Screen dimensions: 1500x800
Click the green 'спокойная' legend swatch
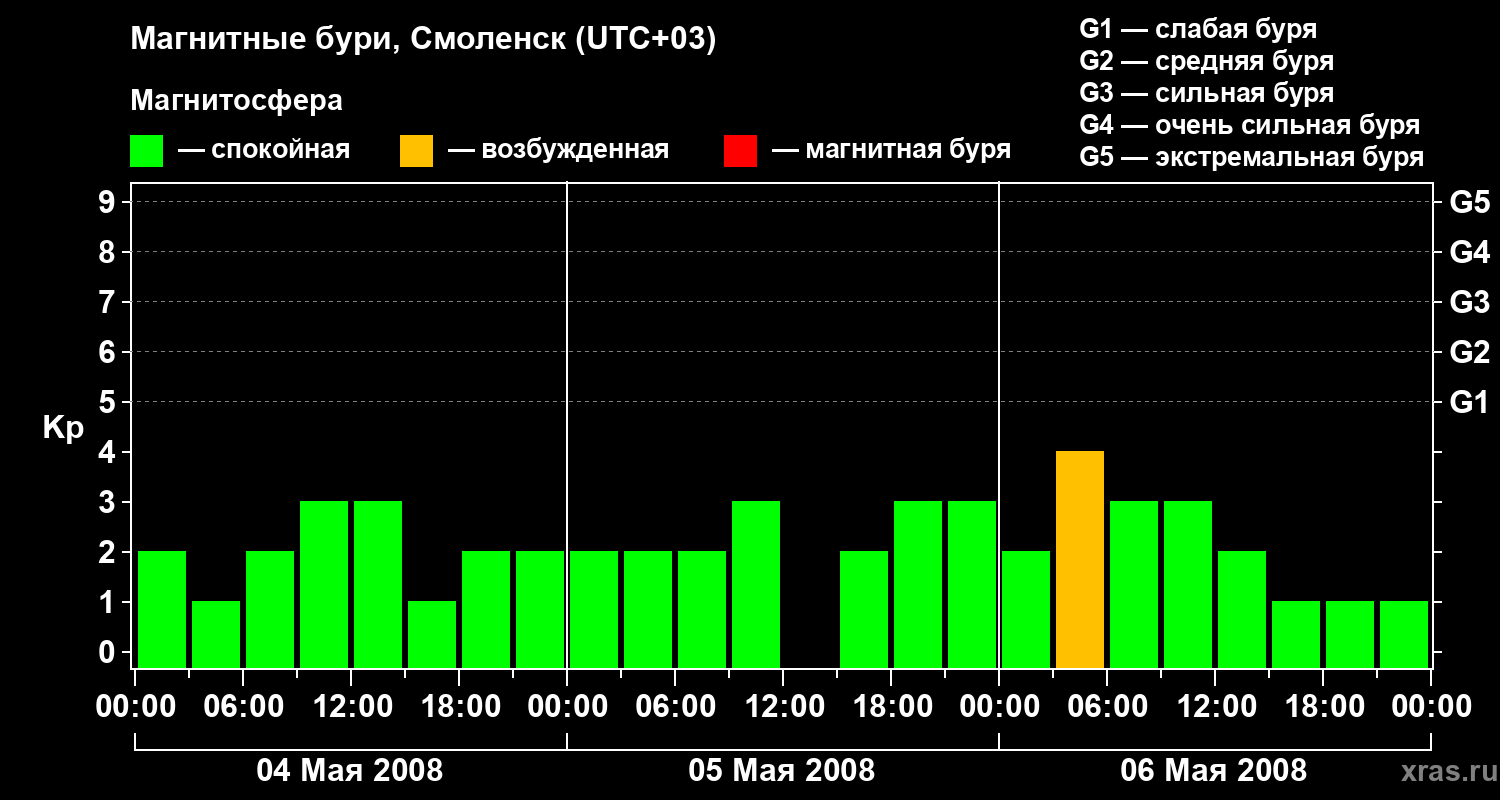(146, 151)
